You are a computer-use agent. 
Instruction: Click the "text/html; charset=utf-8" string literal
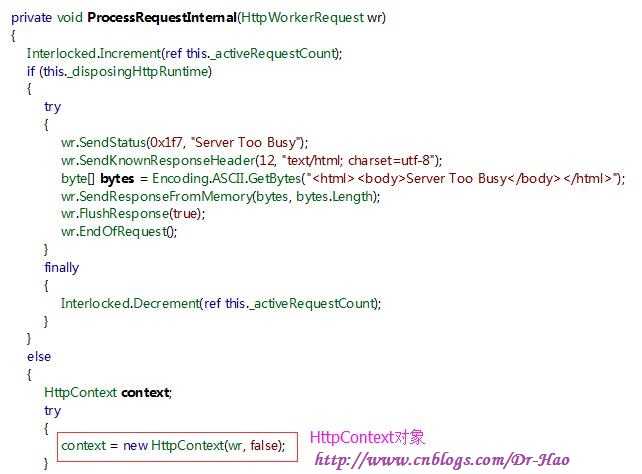(360, 160)
